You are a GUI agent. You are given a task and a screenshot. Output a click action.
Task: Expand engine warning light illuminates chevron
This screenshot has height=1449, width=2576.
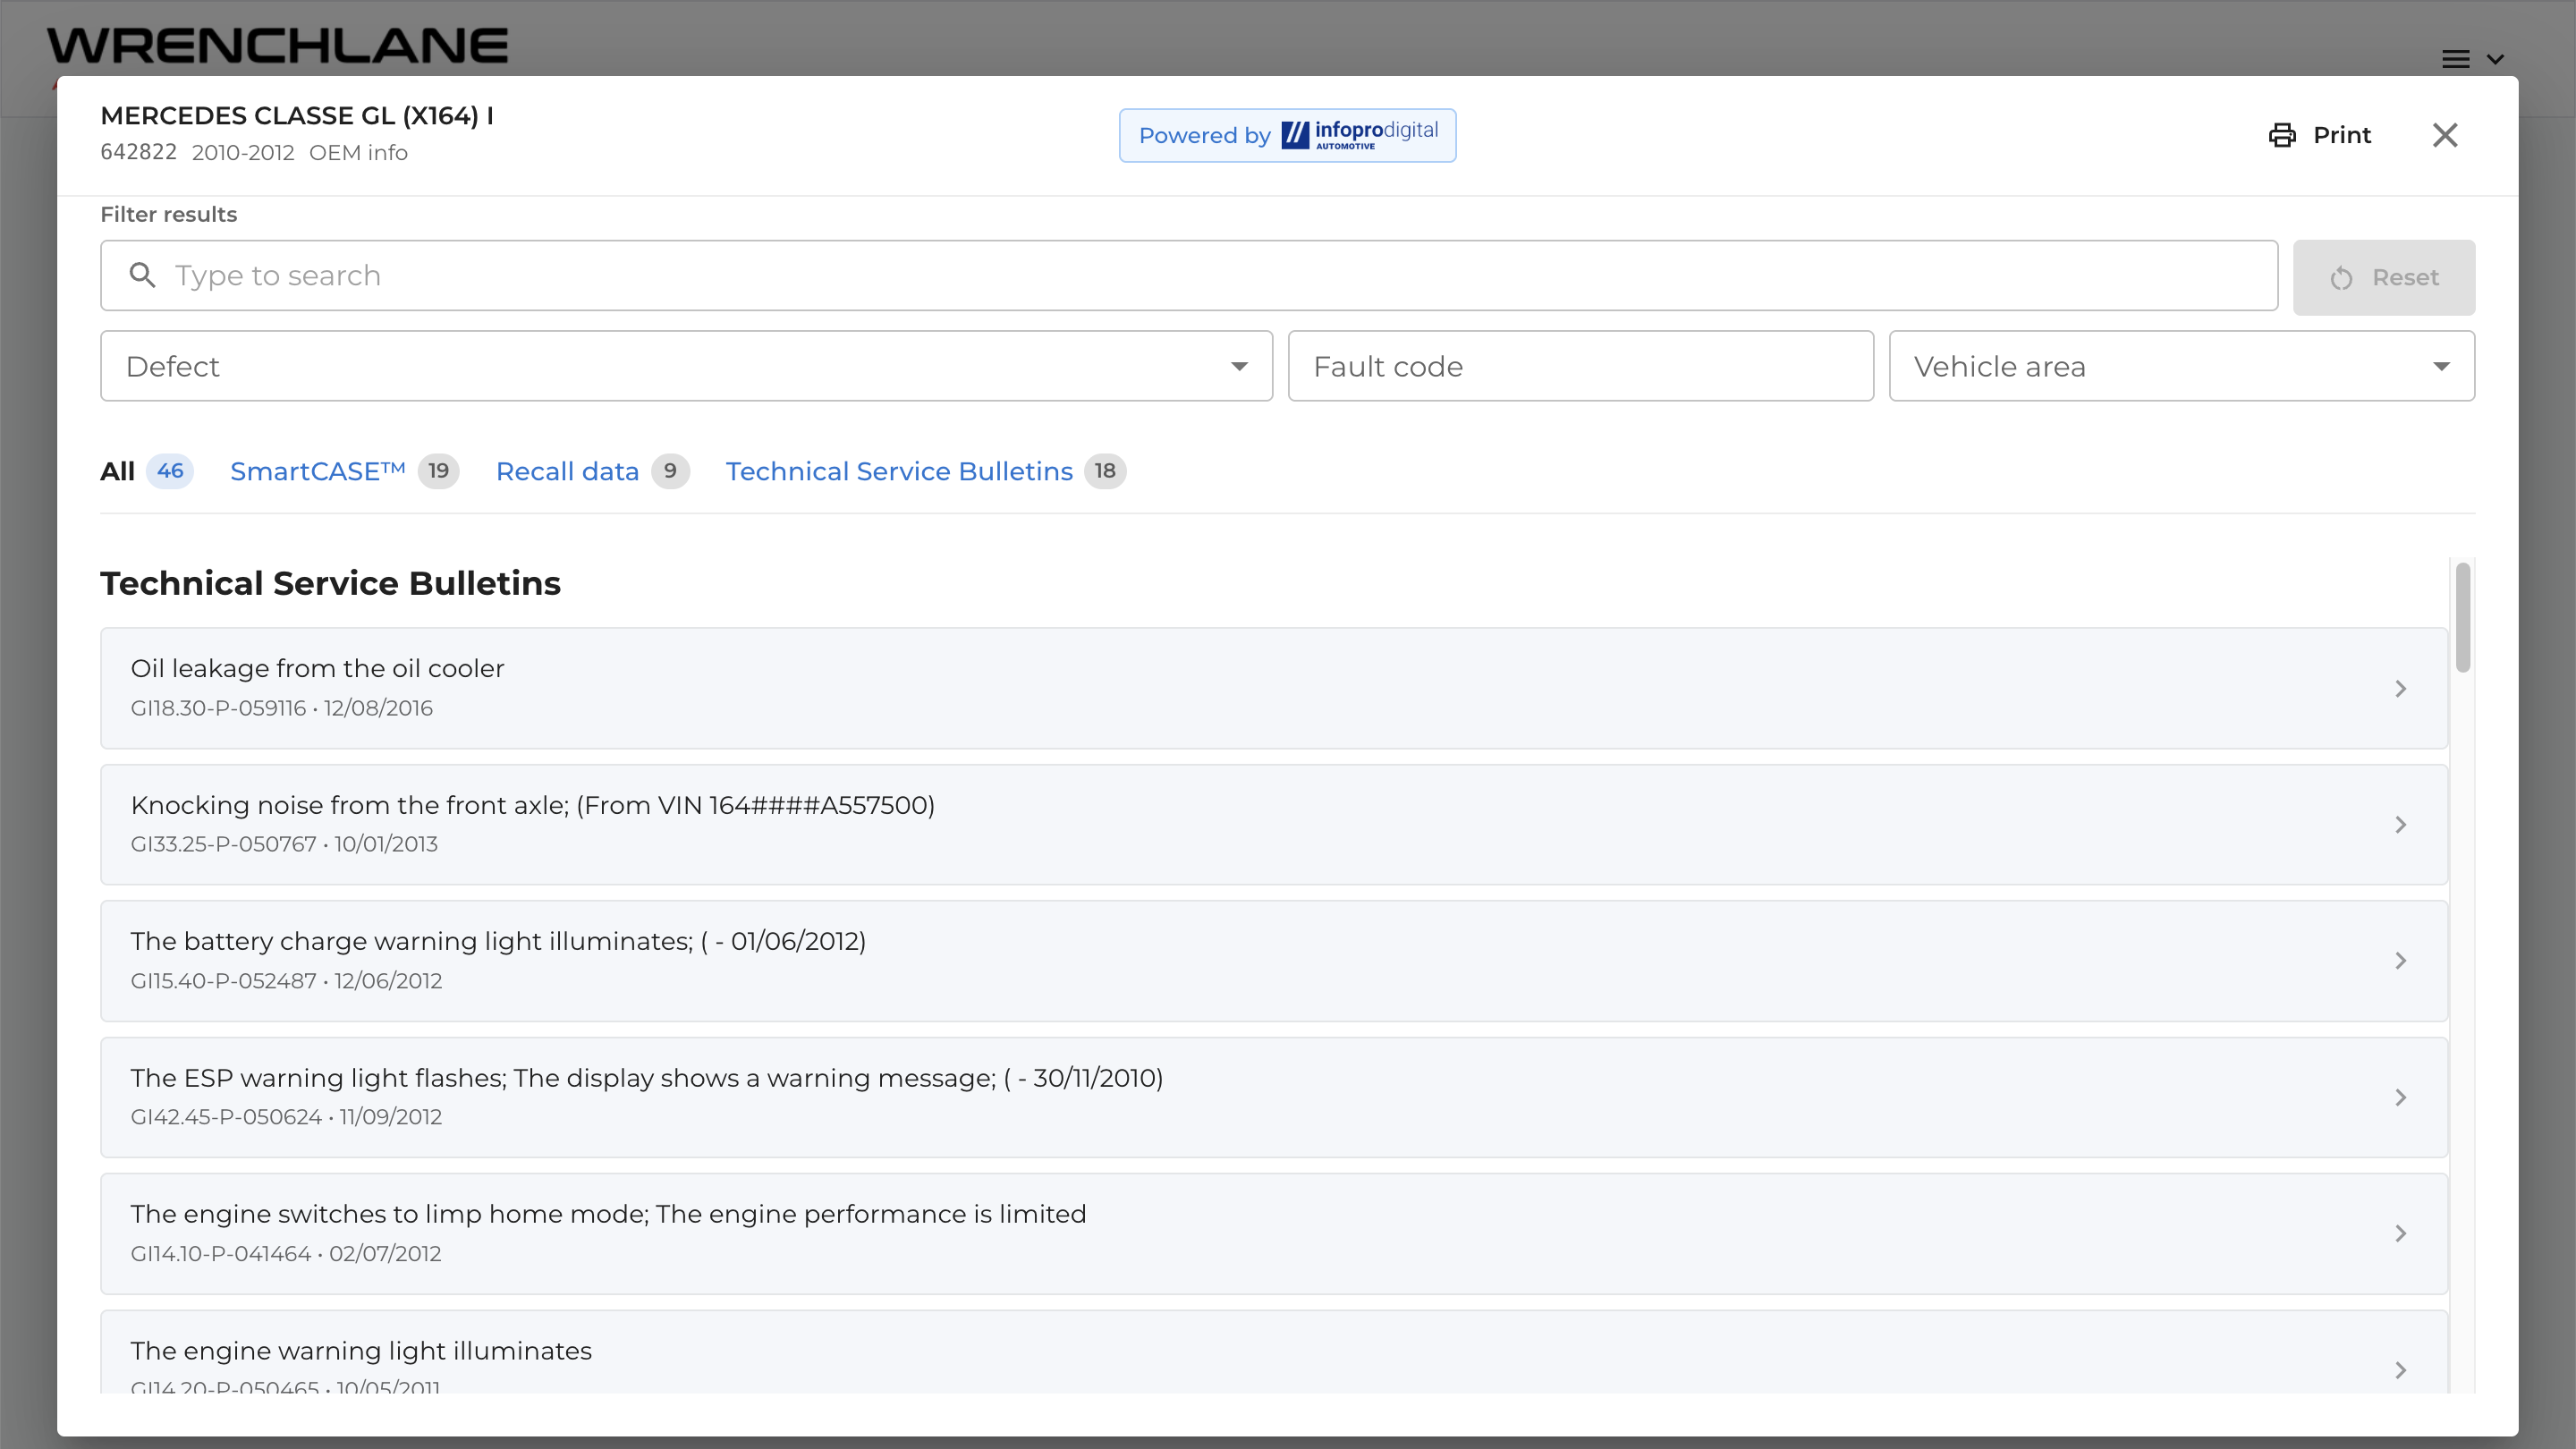point(2401,1370)
